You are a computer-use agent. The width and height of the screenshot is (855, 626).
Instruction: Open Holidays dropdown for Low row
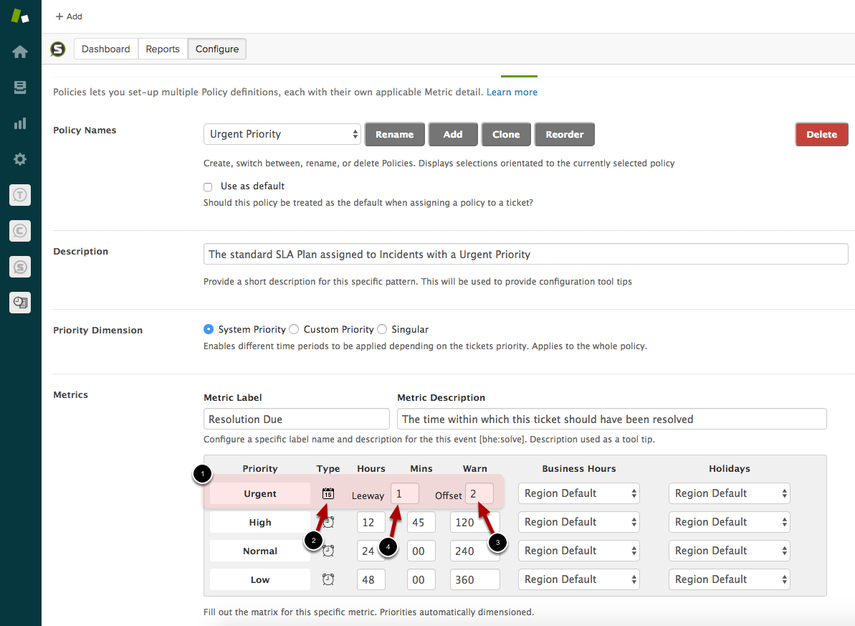[x=729, y=580]
